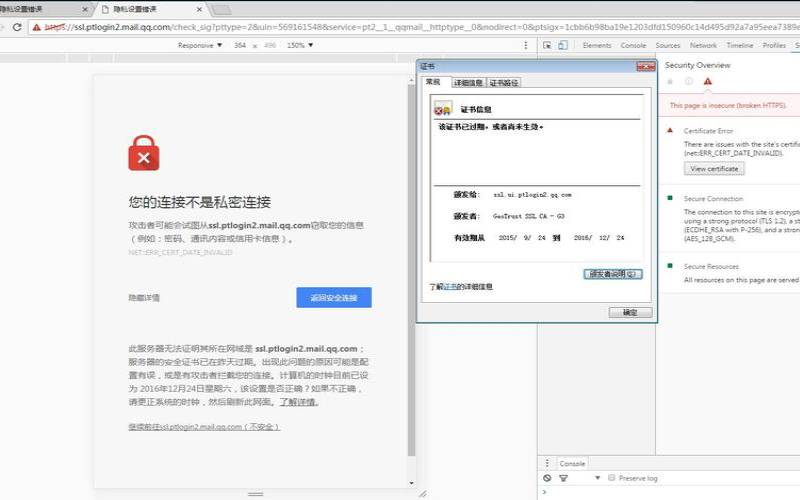Switch to the Console panel tab

633,45
